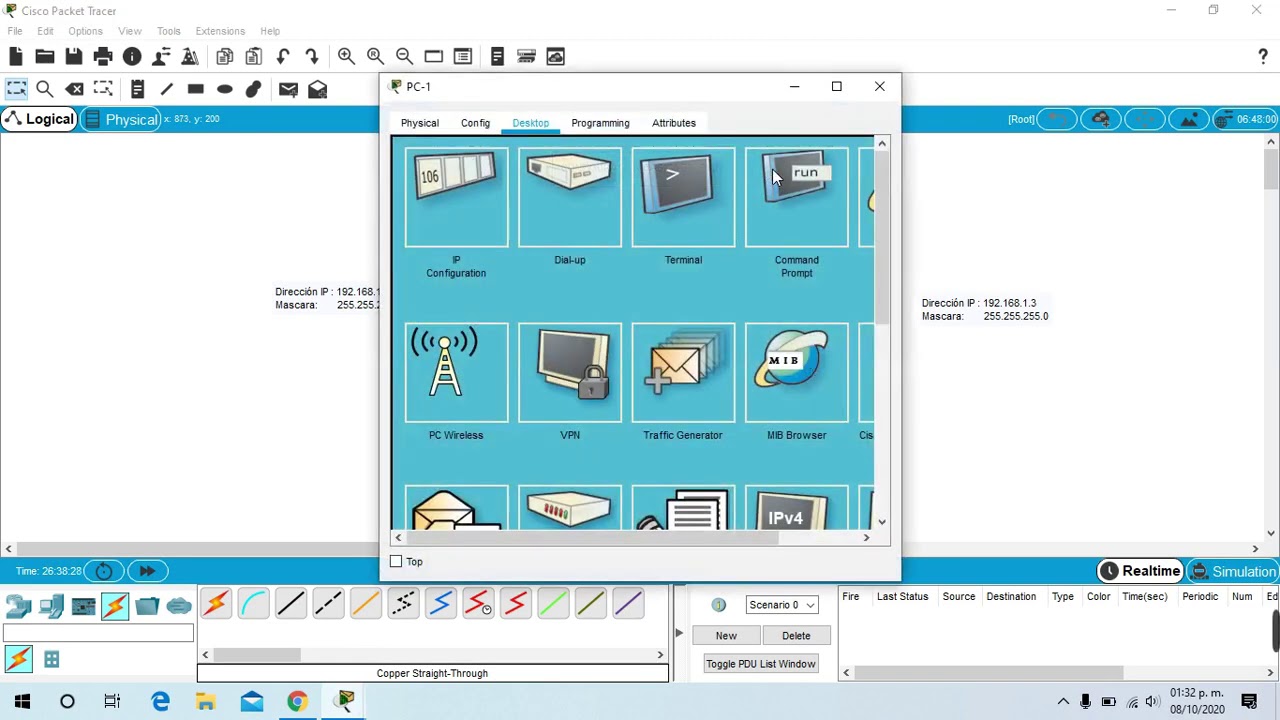
Task: Pick the copper cross-over dashed cable
Action: click(328, 604)
